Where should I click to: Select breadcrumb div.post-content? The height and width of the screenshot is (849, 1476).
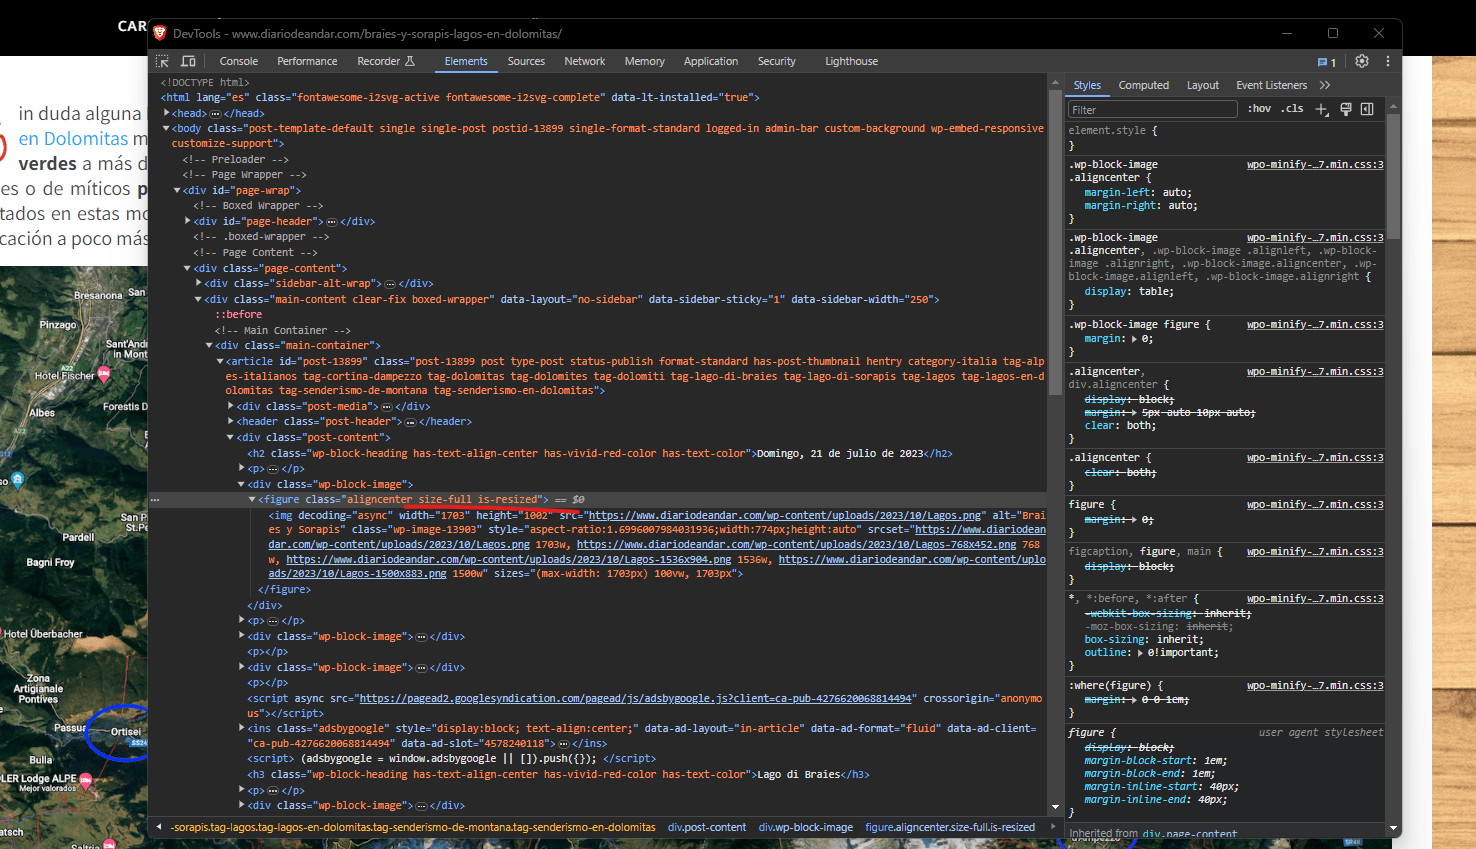707,827
